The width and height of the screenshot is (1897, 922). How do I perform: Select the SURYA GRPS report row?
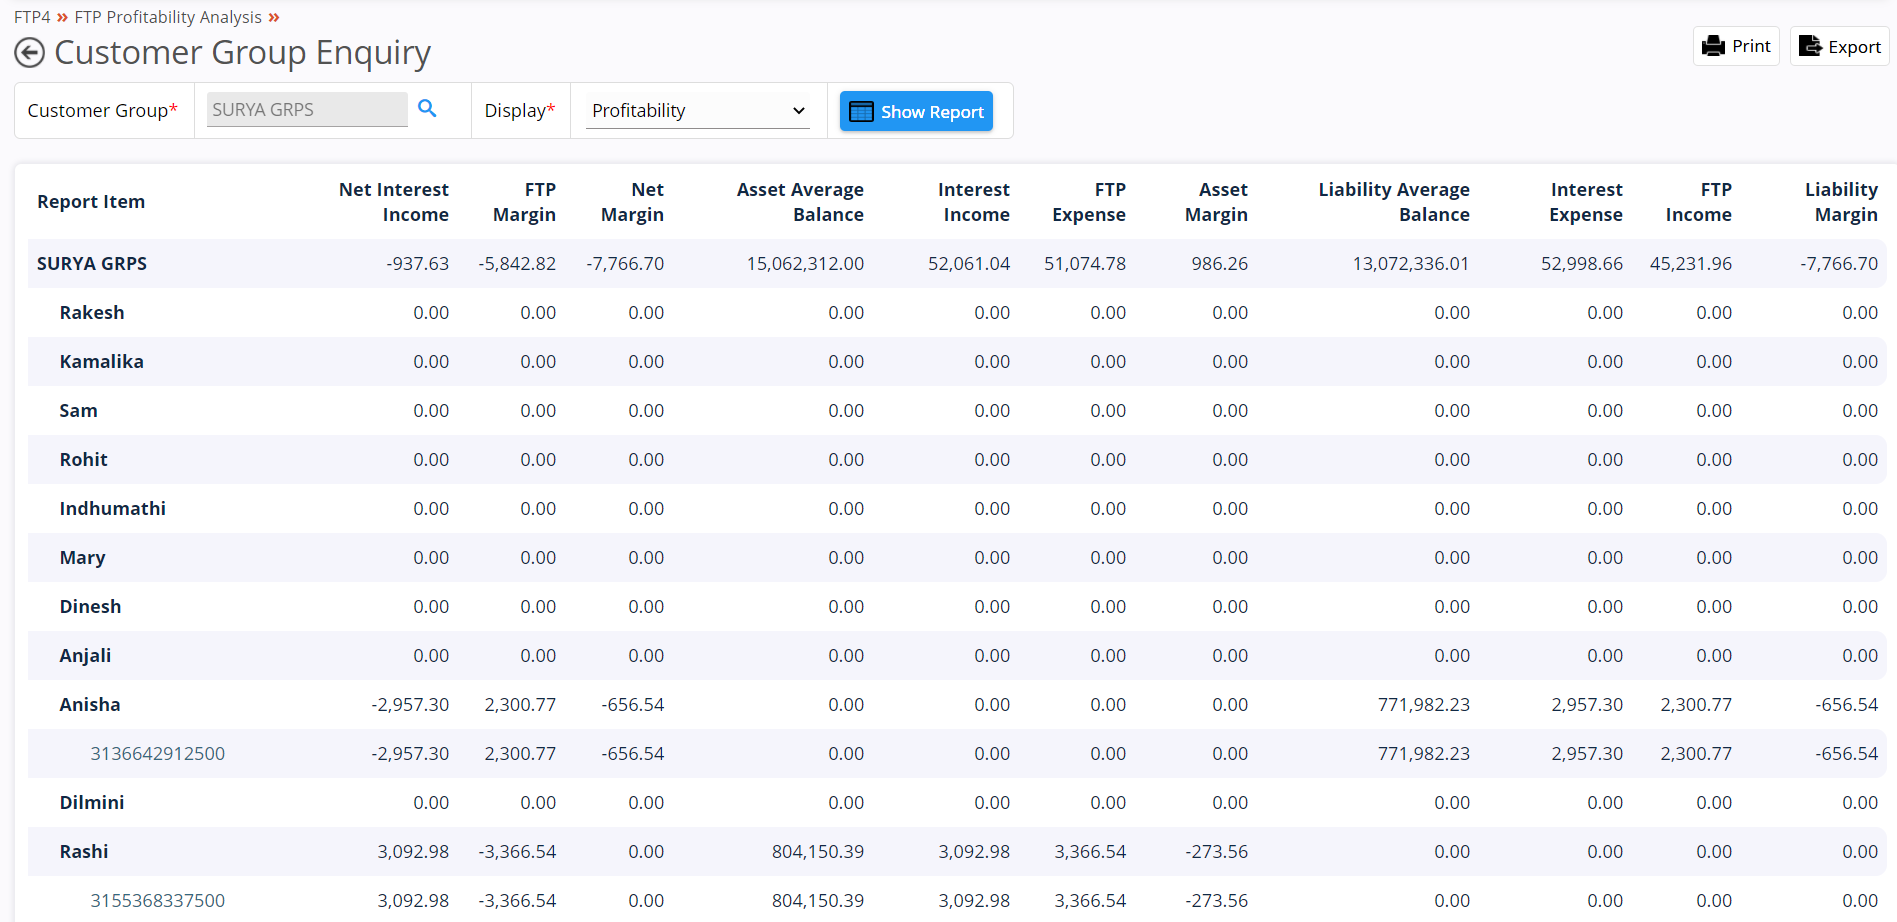coord(957,264)
